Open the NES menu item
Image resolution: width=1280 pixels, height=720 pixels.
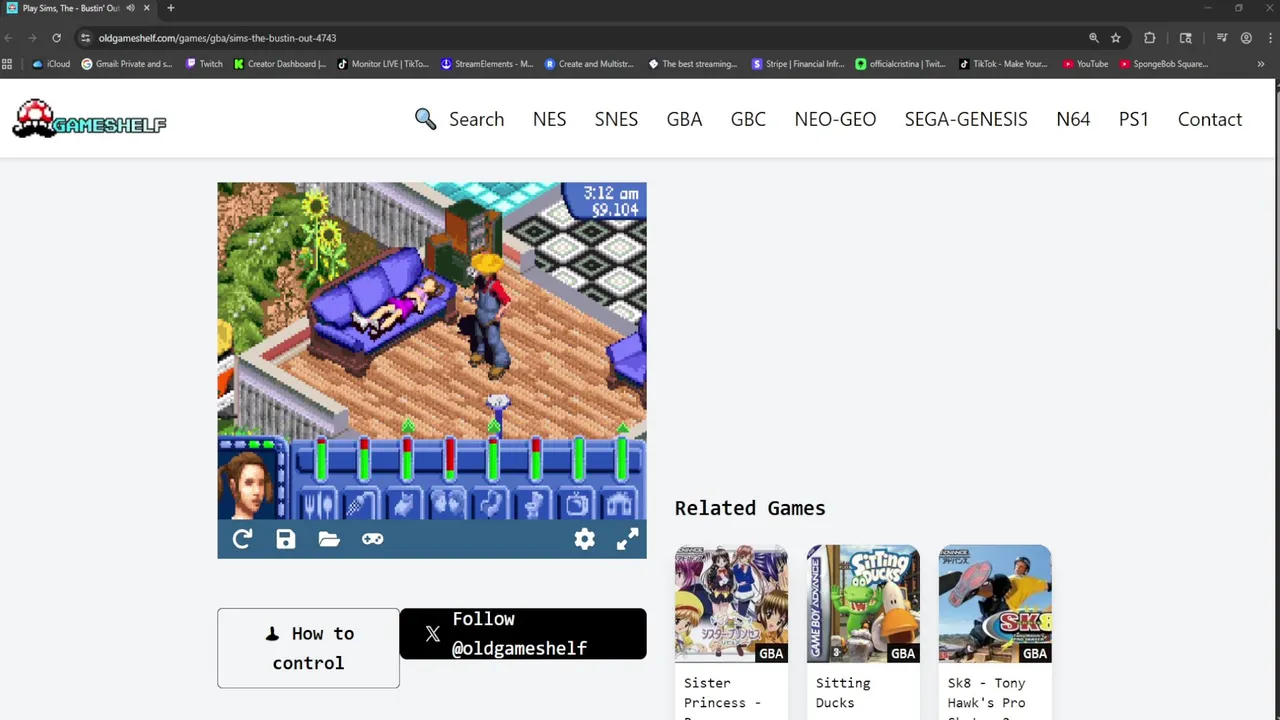[549, 119]
